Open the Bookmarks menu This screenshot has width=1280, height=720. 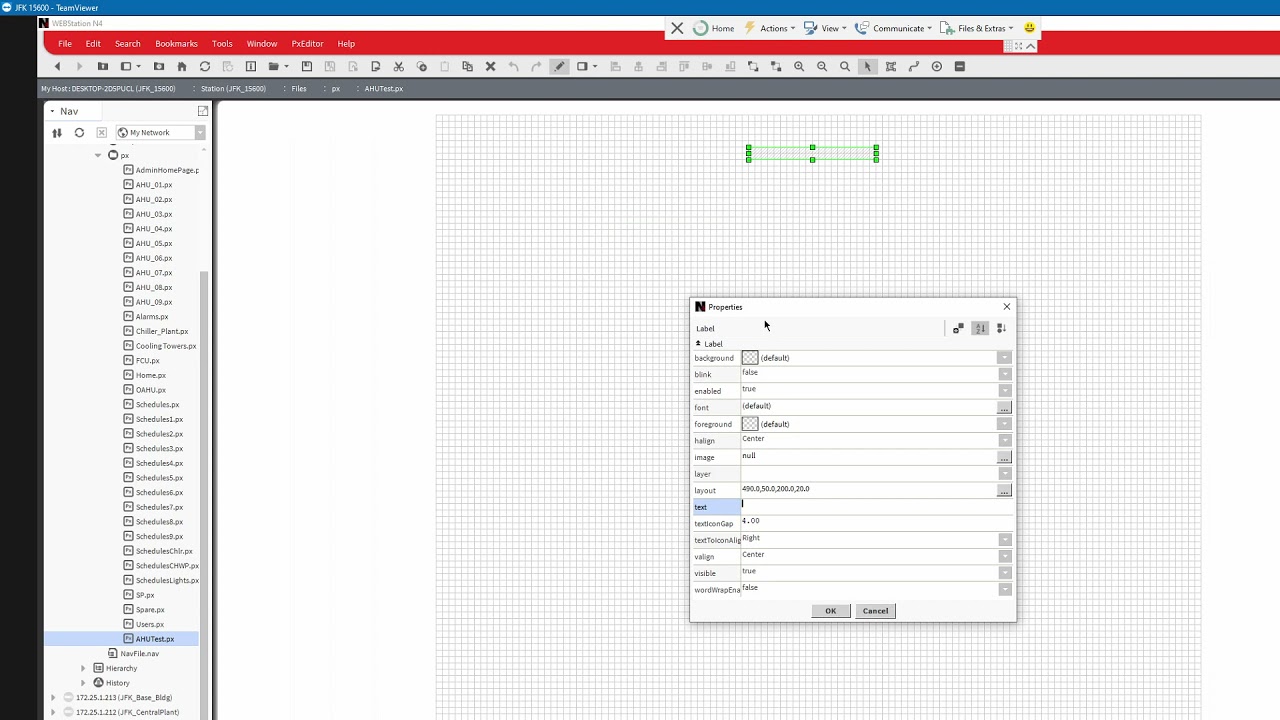[176, 44]
